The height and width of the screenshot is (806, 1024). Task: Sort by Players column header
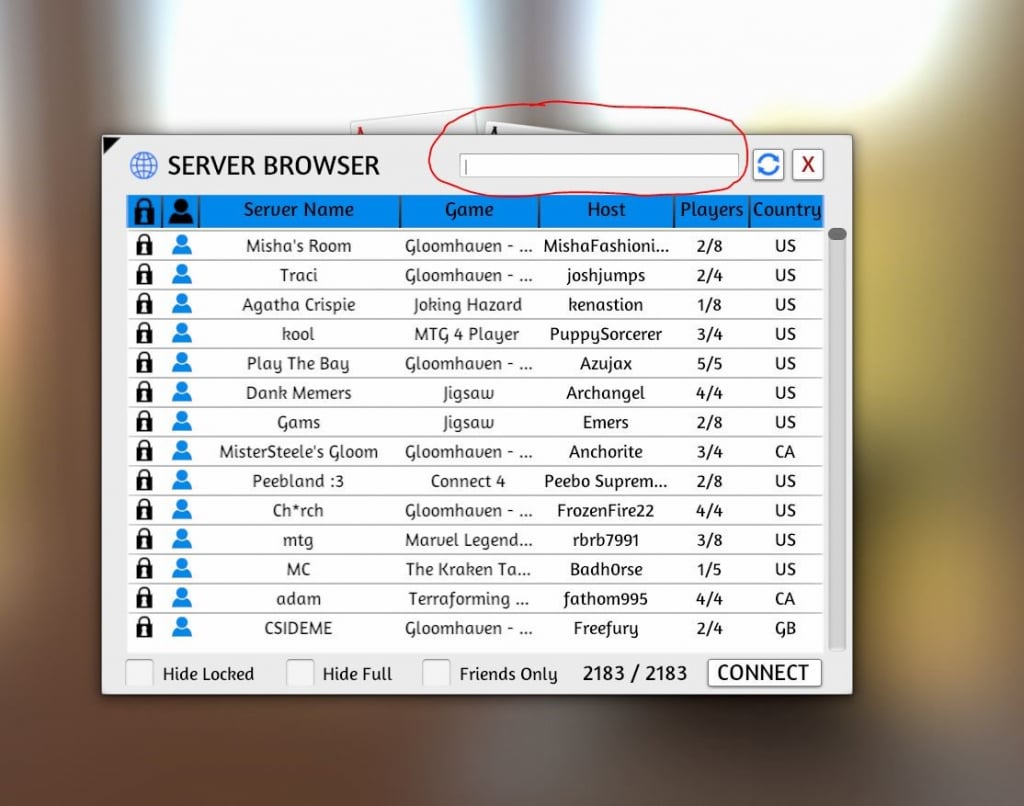tap(711, 210)
